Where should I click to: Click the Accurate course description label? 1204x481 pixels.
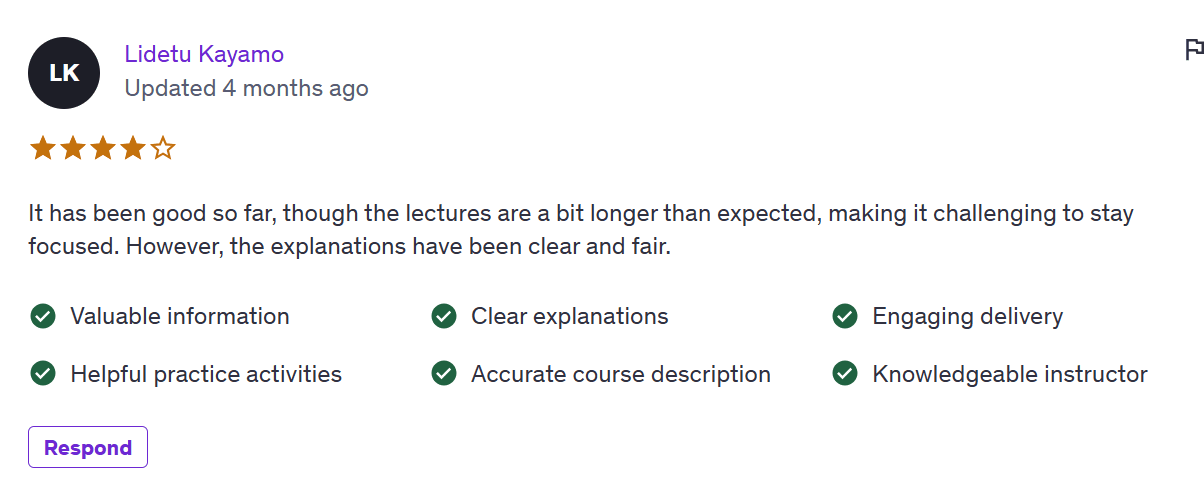coord(620,374)
